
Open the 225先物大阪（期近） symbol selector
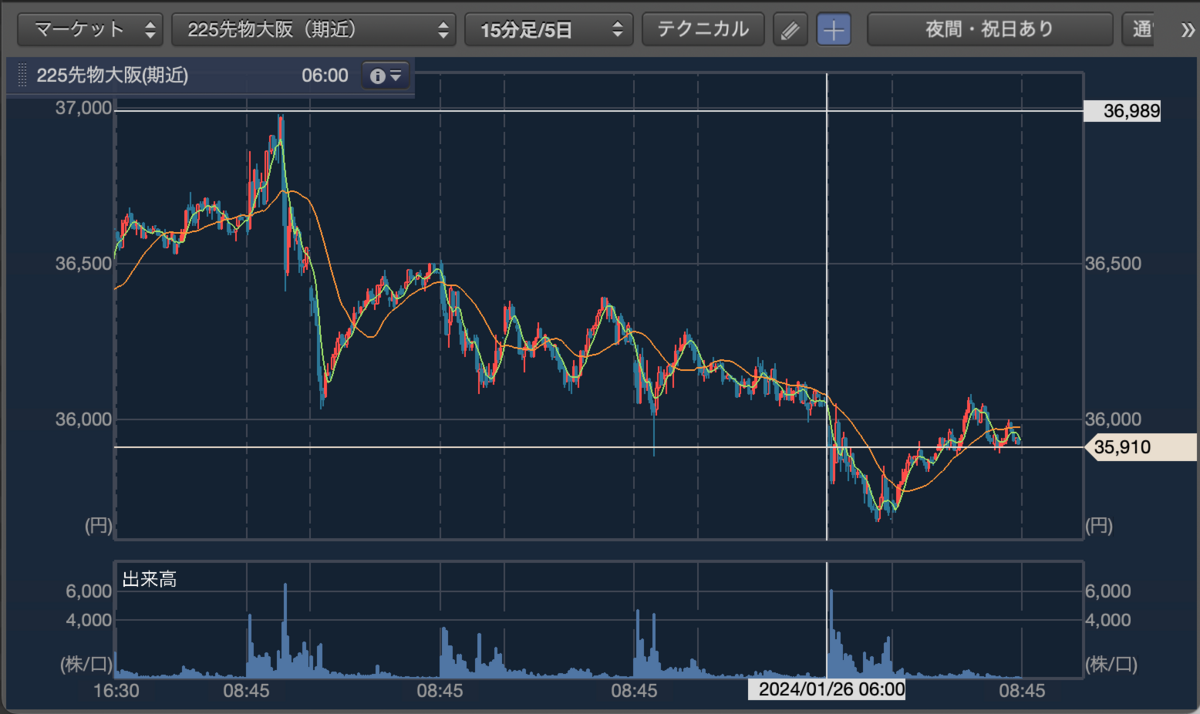[314, 29]
